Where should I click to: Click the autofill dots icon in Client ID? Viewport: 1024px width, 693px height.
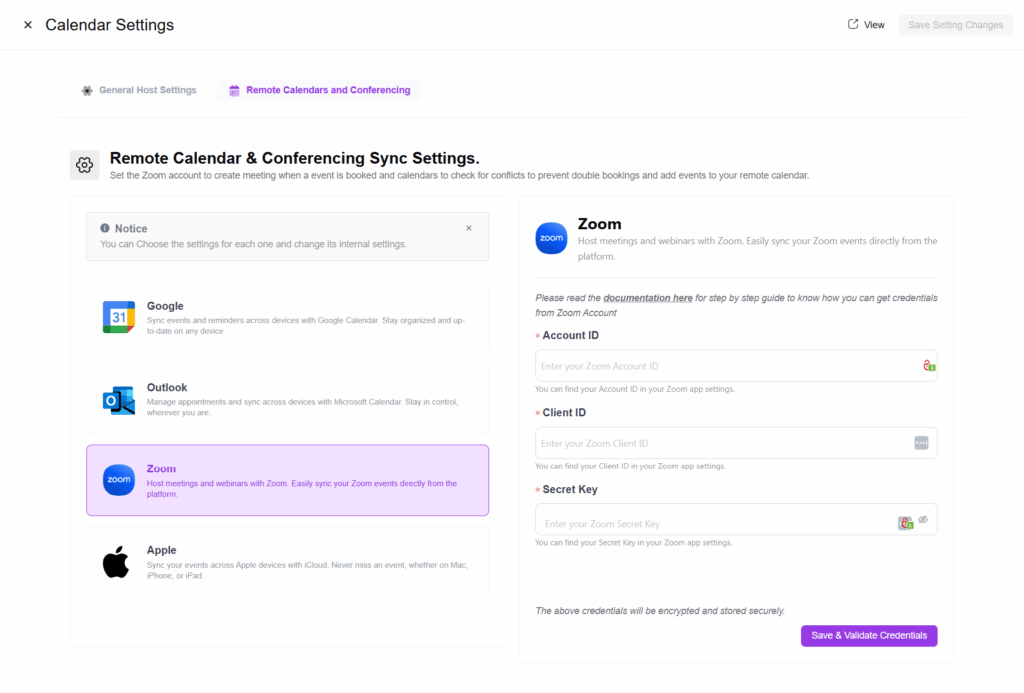point(921,443)
